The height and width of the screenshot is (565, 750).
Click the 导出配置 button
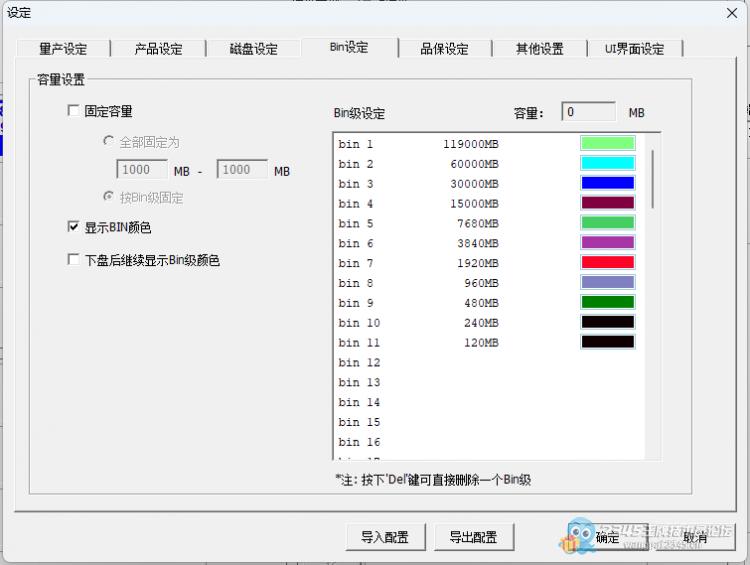(473, 537)
